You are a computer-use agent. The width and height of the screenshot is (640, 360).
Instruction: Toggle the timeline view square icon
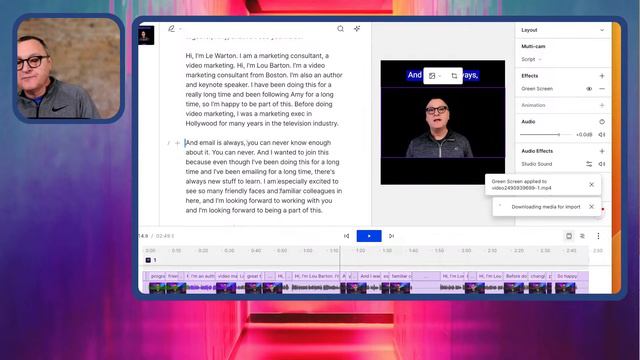[x=569, y=236]
